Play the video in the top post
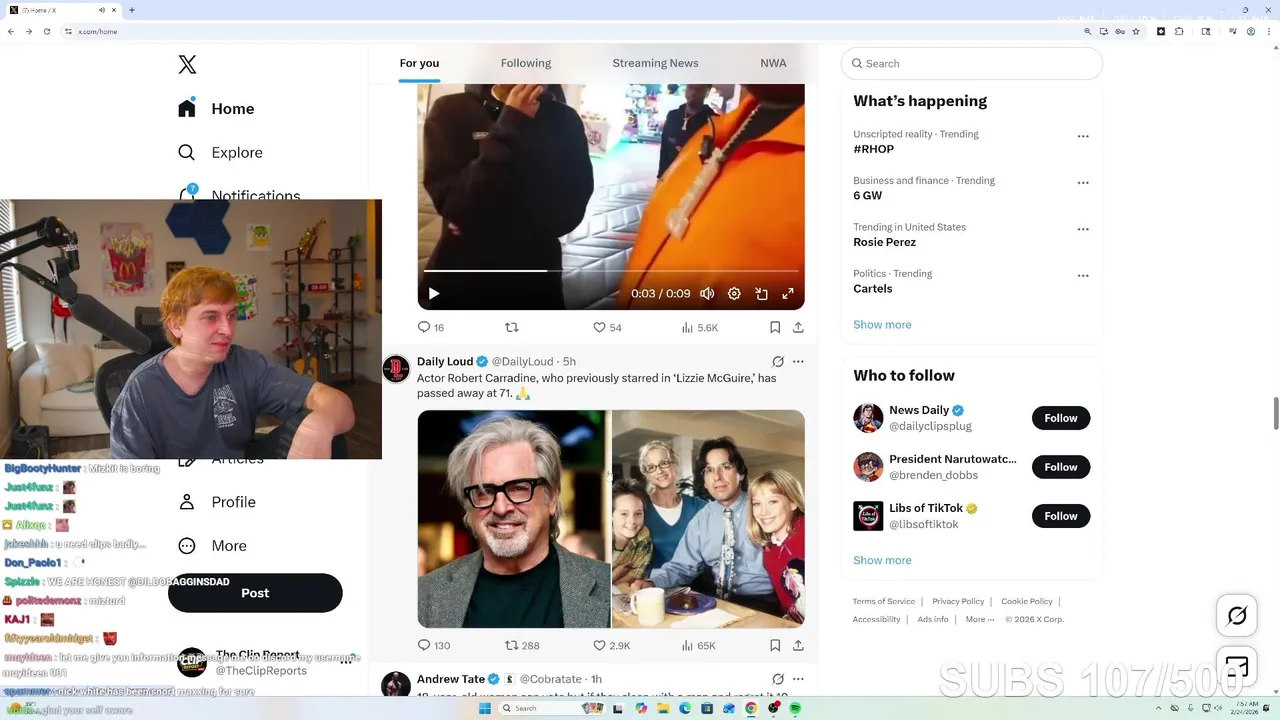This screenshot has height=720, width=1280. coord(434,294)
